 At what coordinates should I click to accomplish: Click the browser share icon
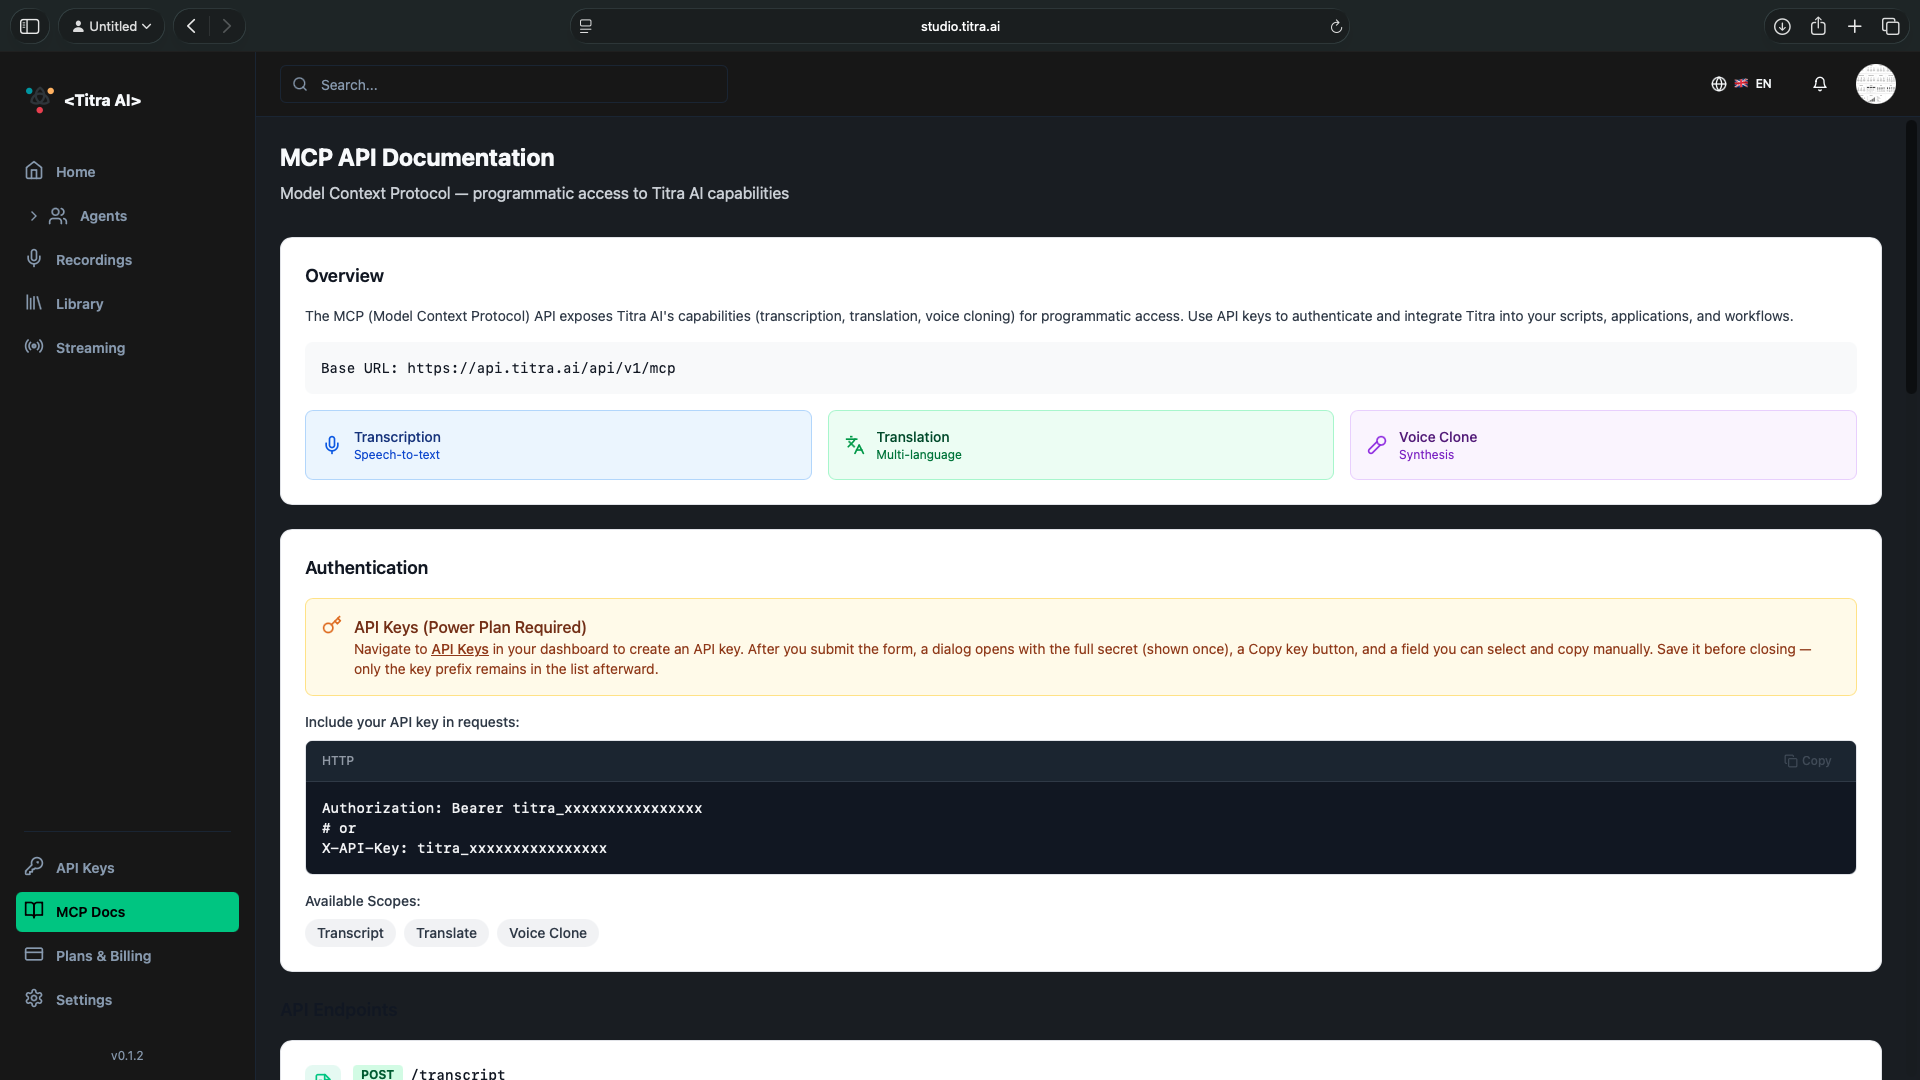tap(1818, 26)
